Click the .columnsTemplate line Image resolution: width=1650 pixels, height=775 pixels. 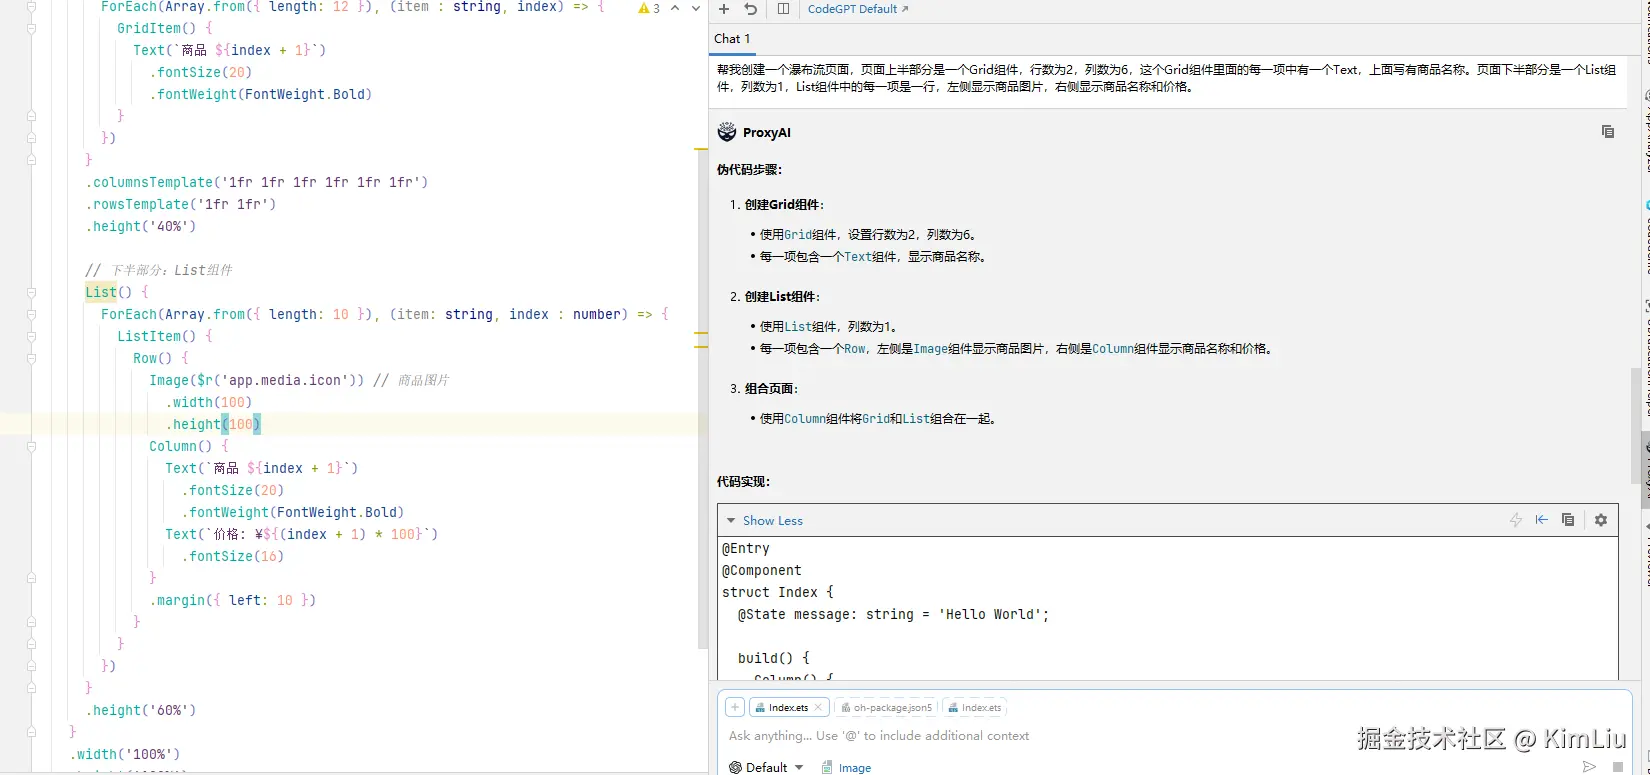pos(257,182)
